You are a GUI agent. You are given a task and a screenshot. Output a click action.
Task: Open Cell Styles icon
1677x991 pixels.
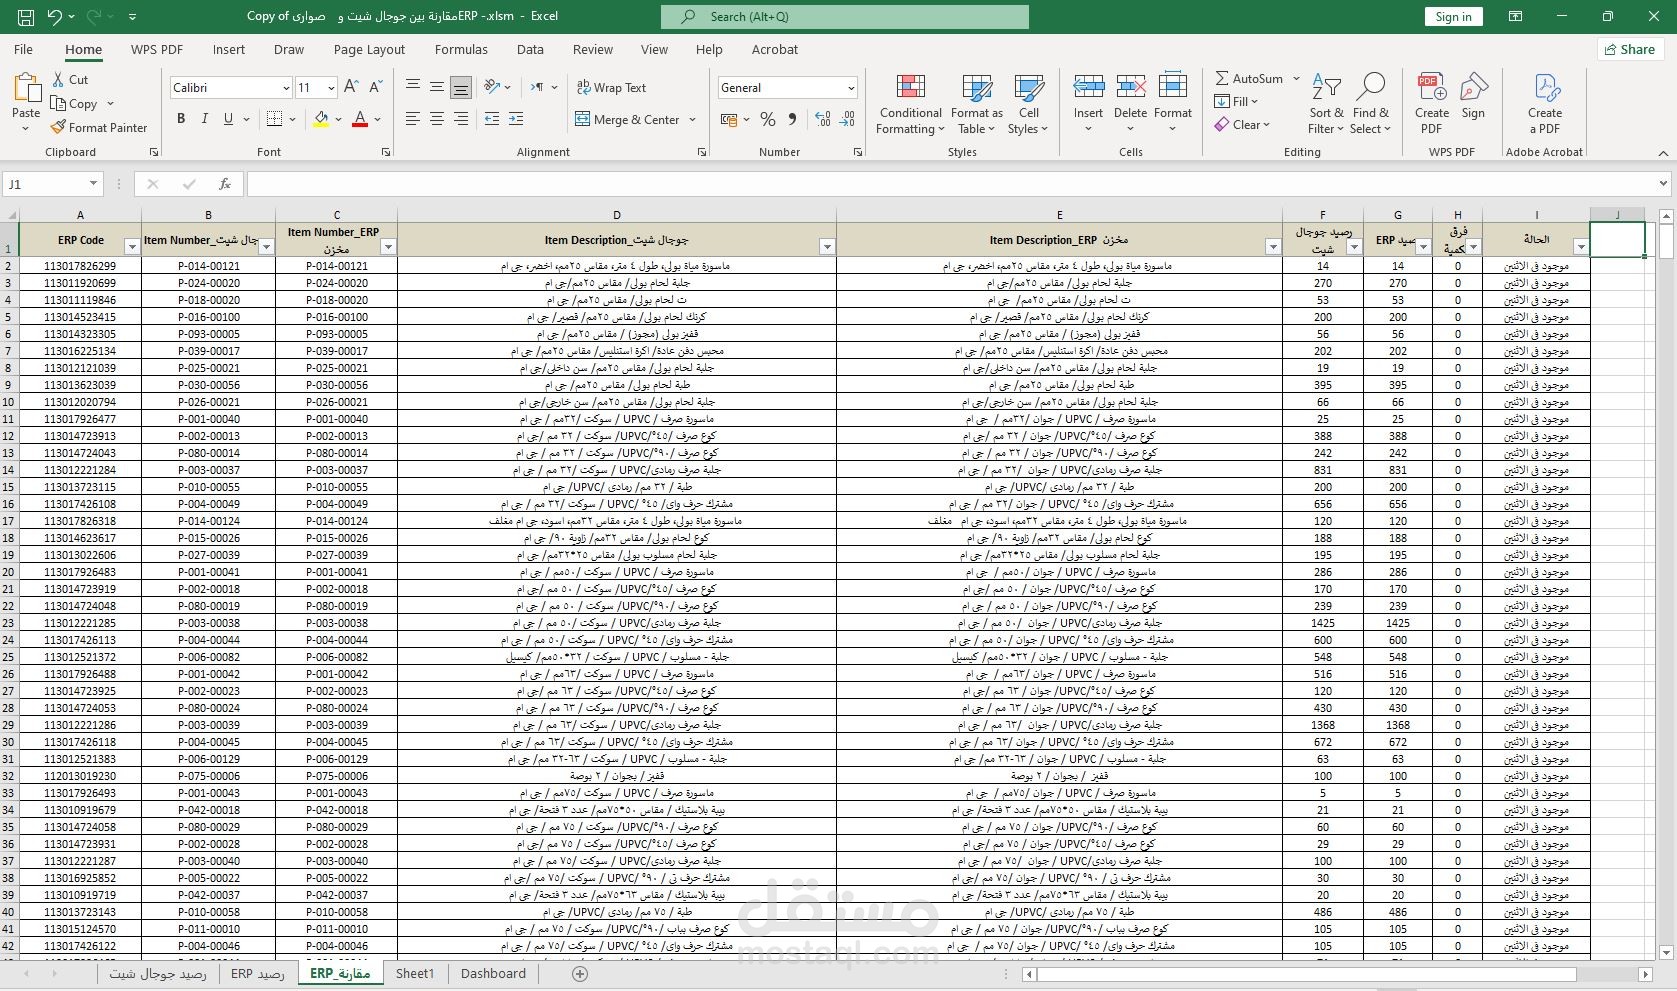(1028, 88)
